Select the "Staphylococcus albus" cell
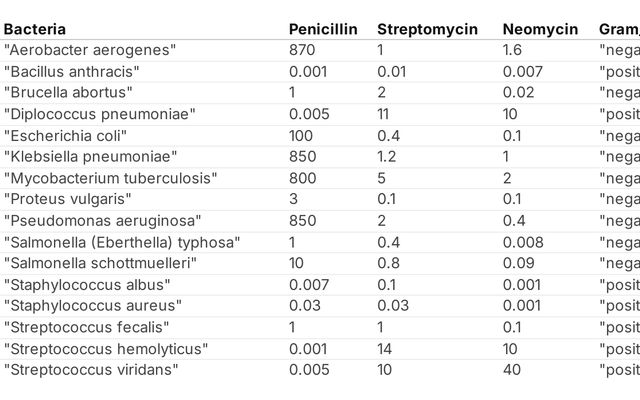 [87, 284]
